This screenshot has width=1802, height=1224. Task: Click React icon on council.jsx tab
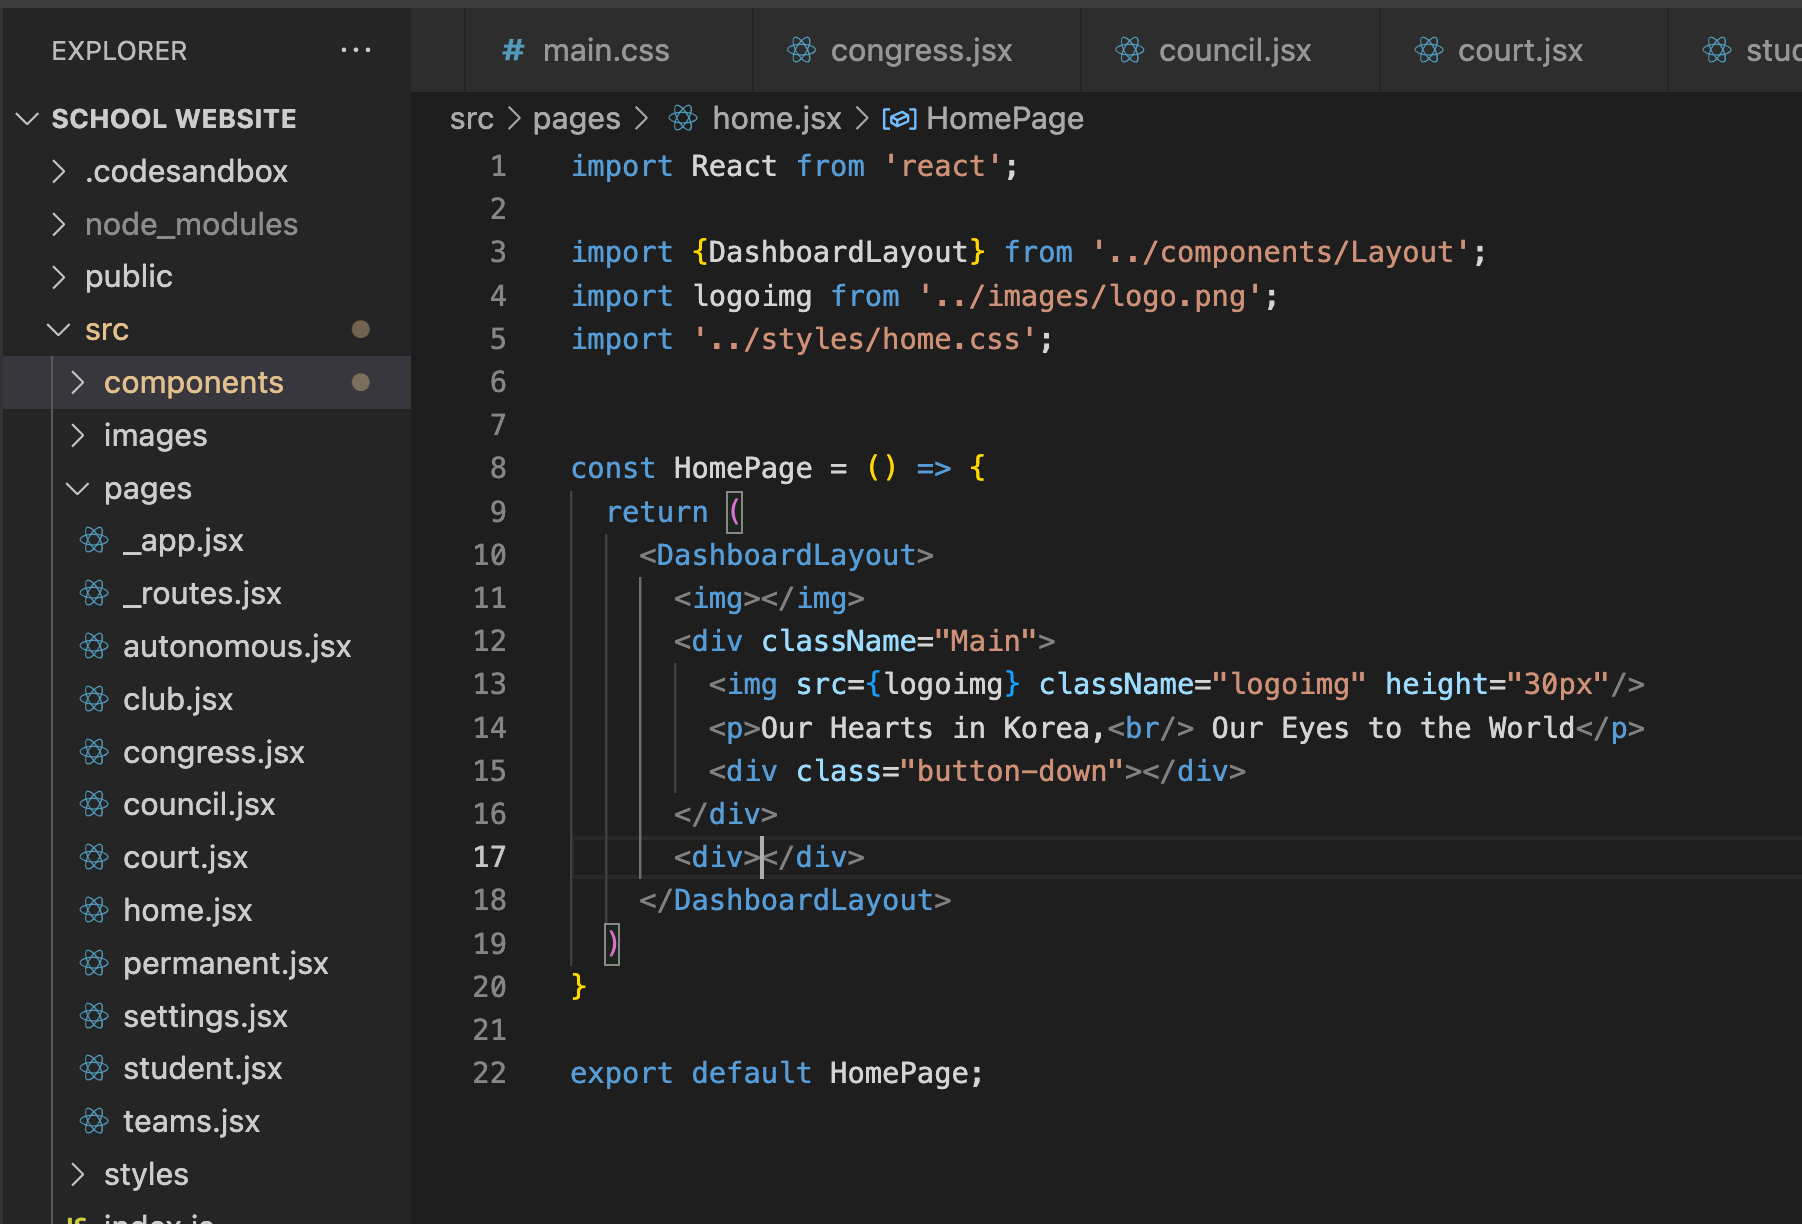point(1129,50)
